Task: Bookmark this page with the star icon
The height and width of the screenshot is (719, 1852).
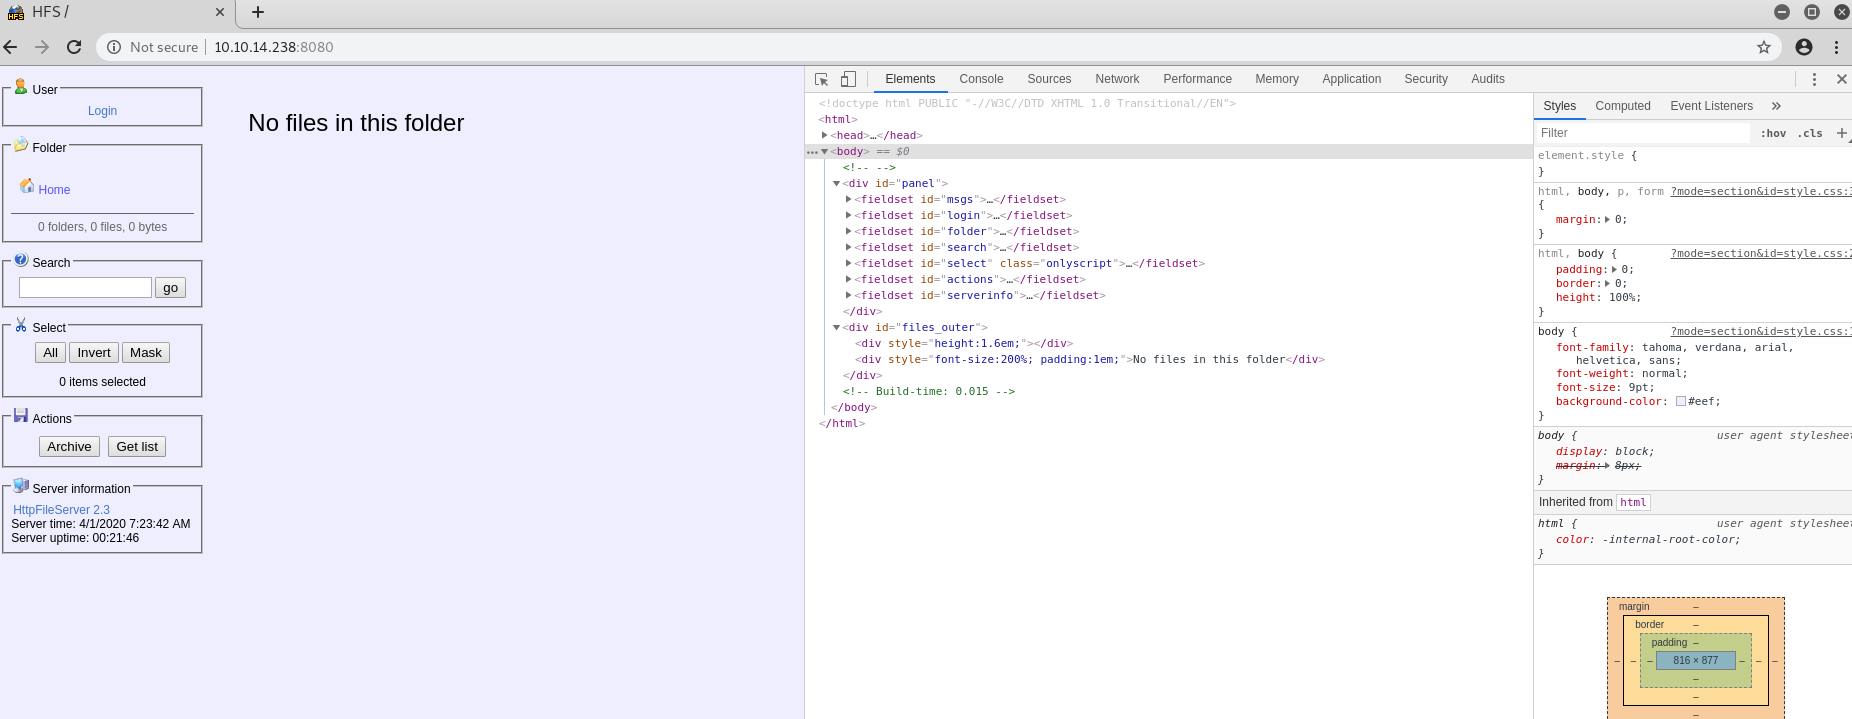Action: (1764, 47)
